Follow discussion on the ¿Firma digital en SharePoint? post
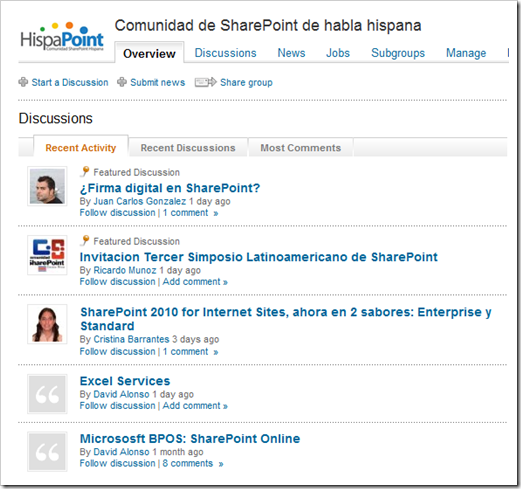Image resolution: width=521 pixels, height=489 pixels. pyautogui.click(x=117, y=213)
